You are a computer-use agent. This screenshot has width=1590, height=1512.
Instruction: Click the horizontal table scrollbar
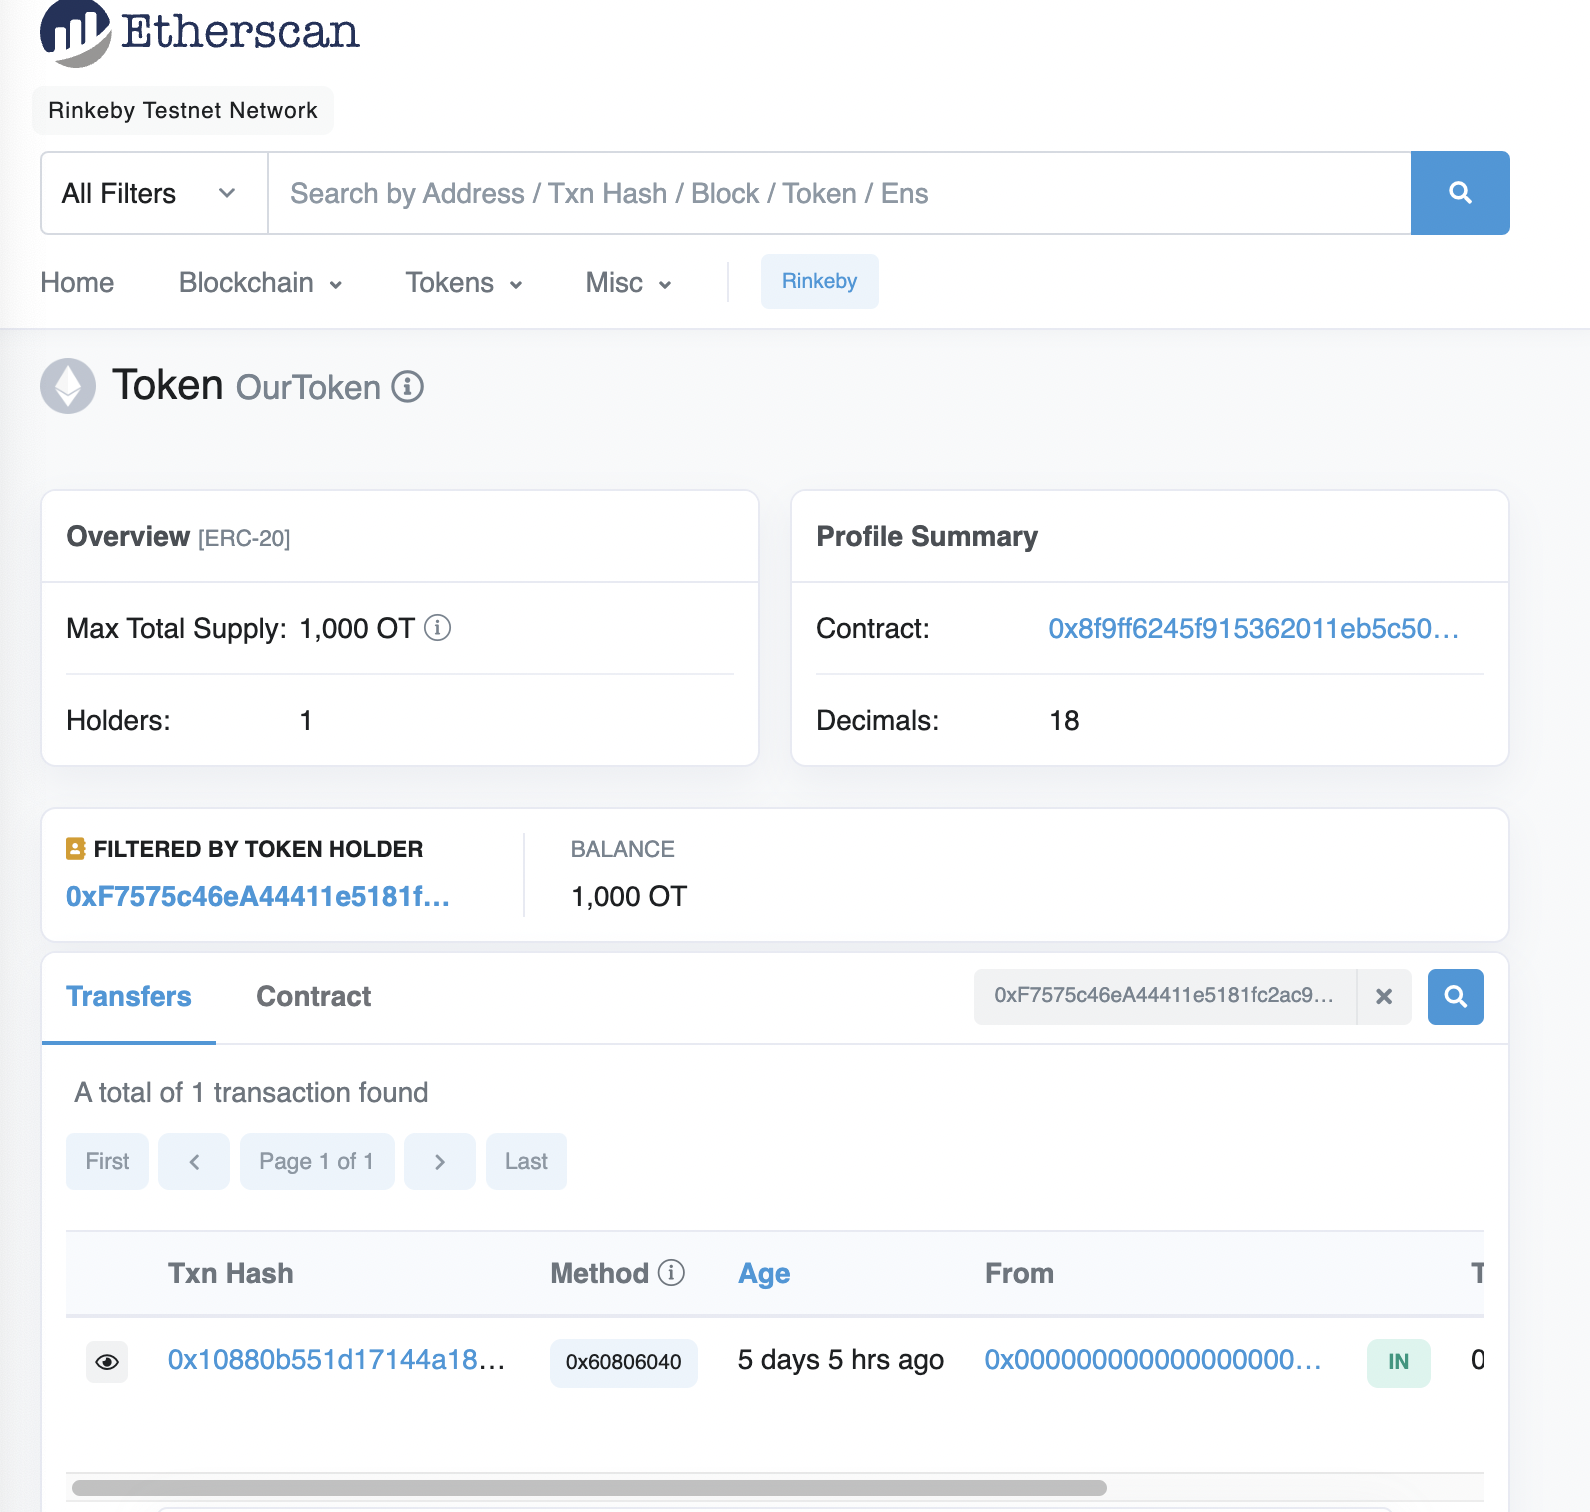(x=589, y=1487)
